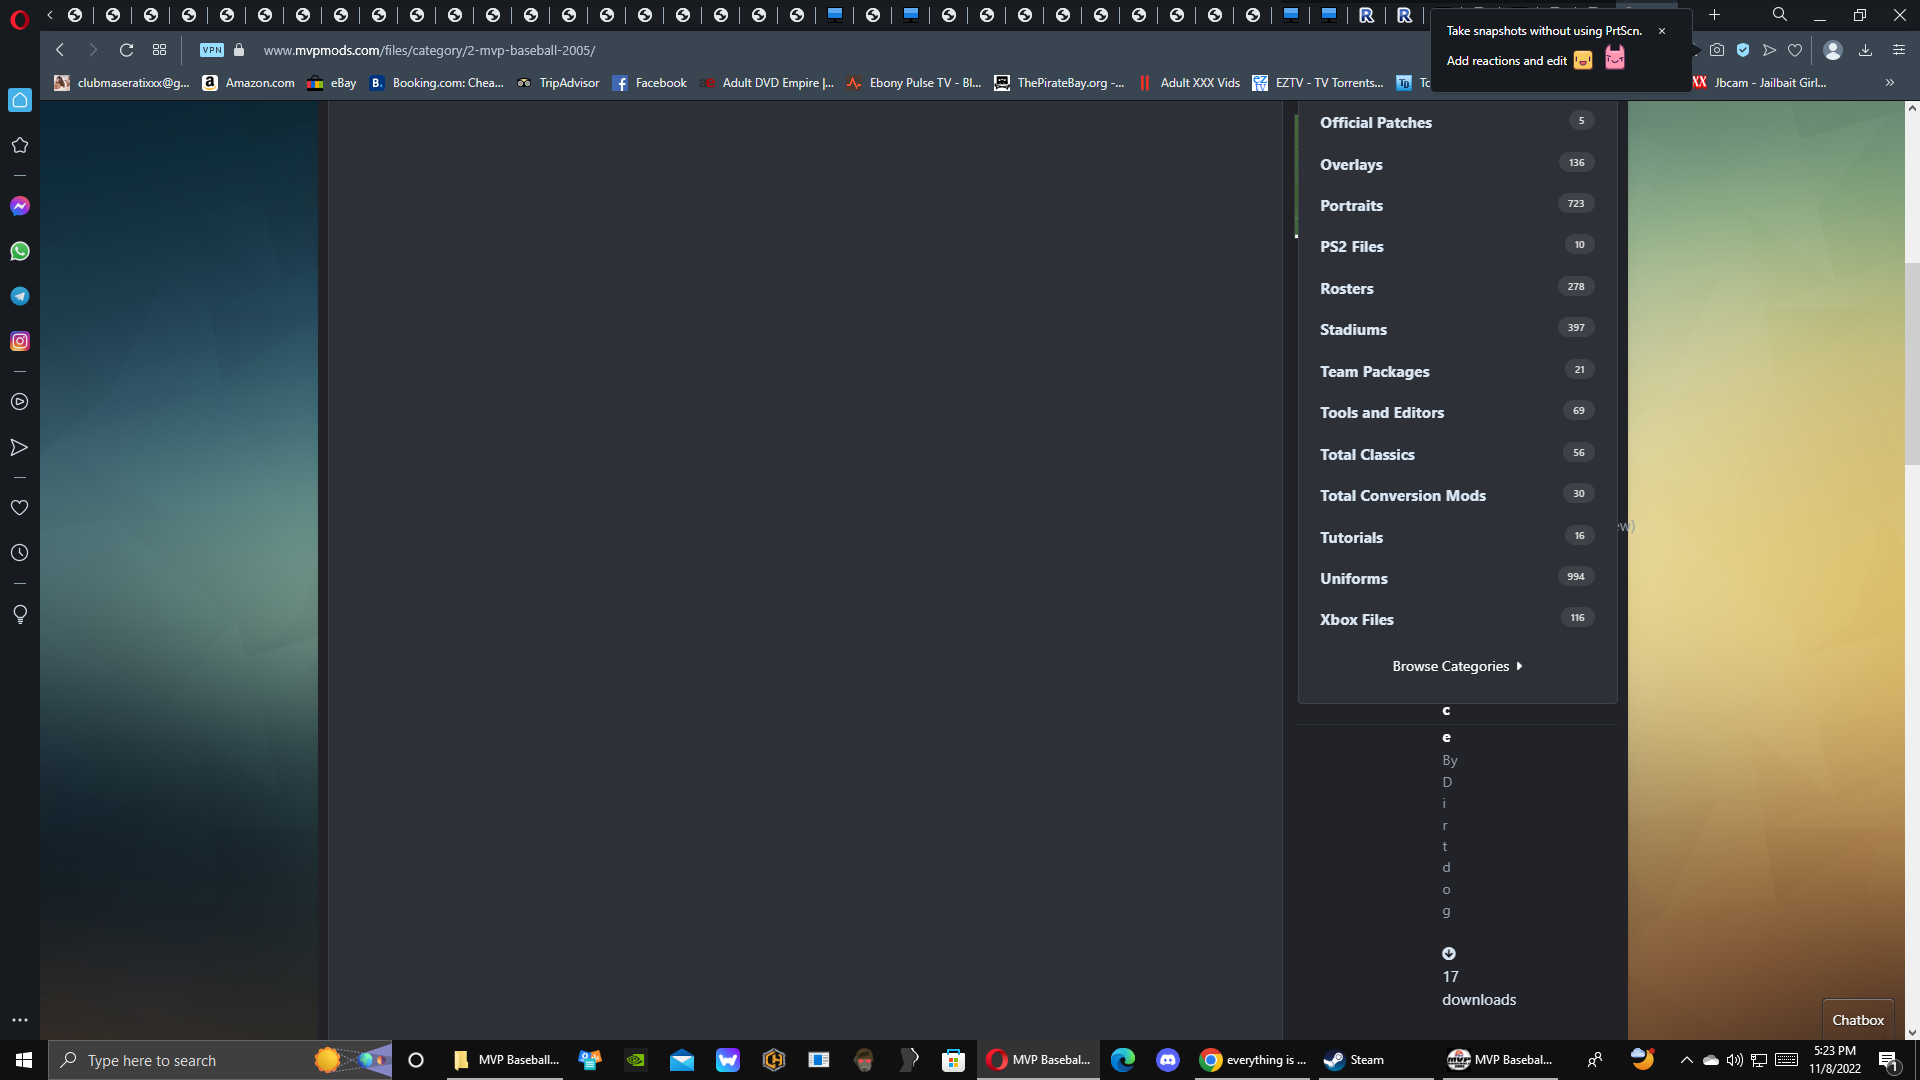Screen dimensions: 1920x1080
Task: Open sidebar heart Pinboards icon
Action: 19,508
